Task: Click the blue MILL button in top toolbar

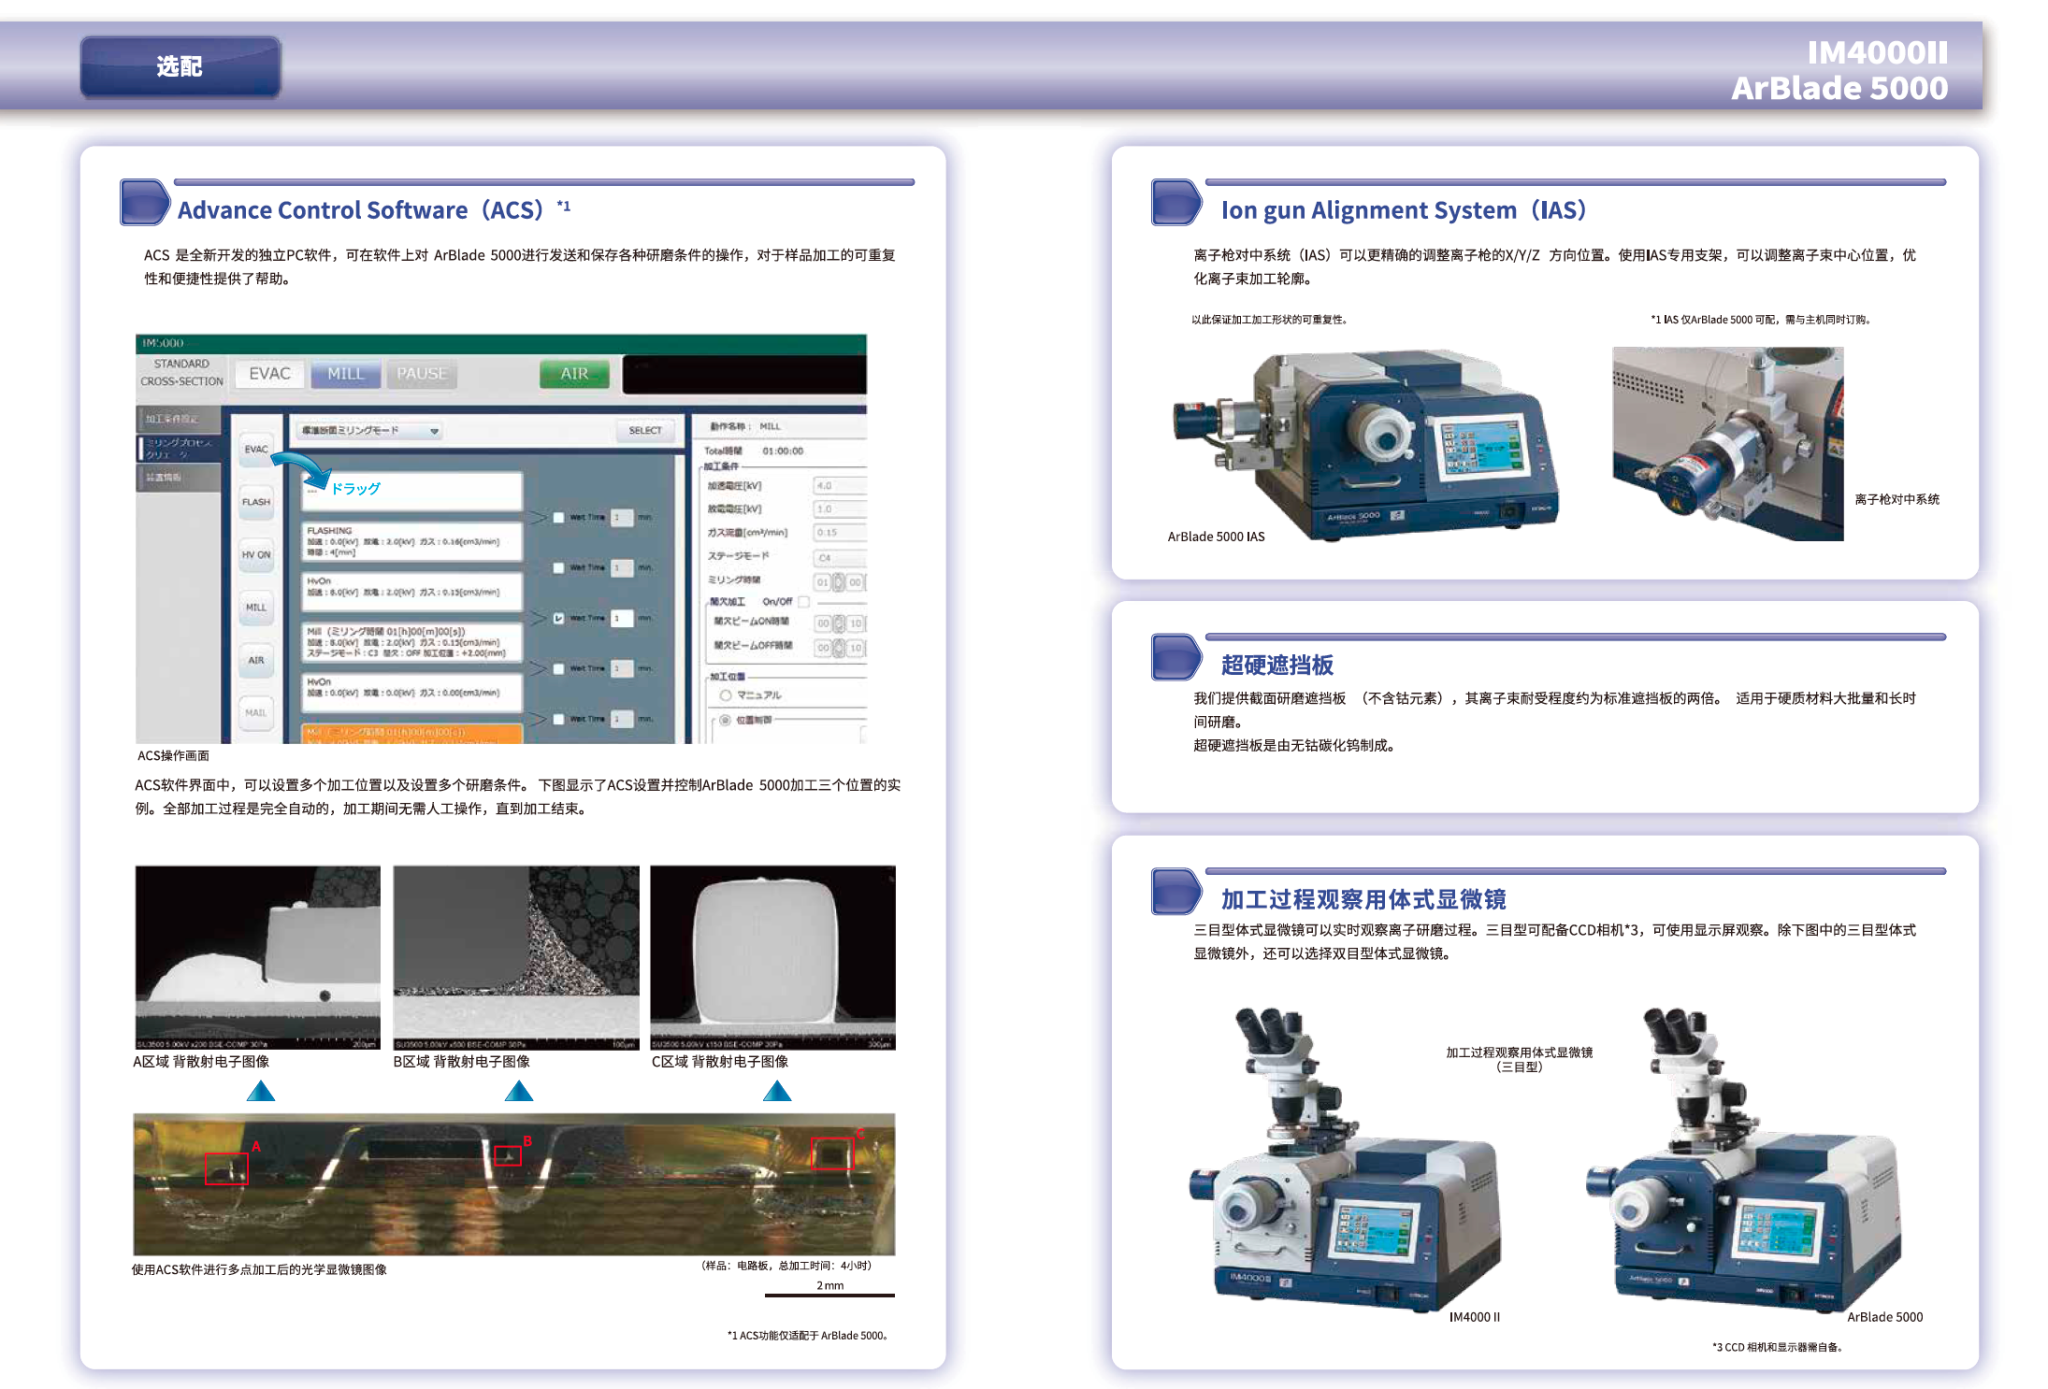Action: 346,374
